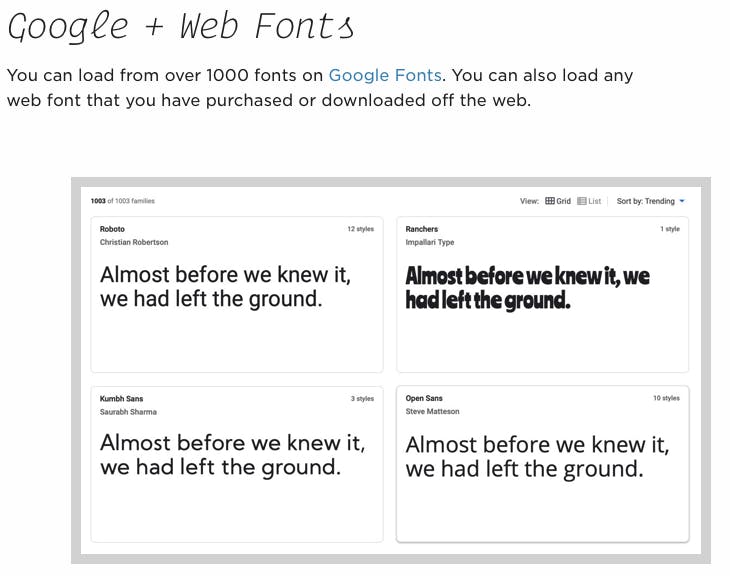Viewport: 730px width, 576px height.
Task: Open the Sort by Trending dropdown
Action: 650,201
